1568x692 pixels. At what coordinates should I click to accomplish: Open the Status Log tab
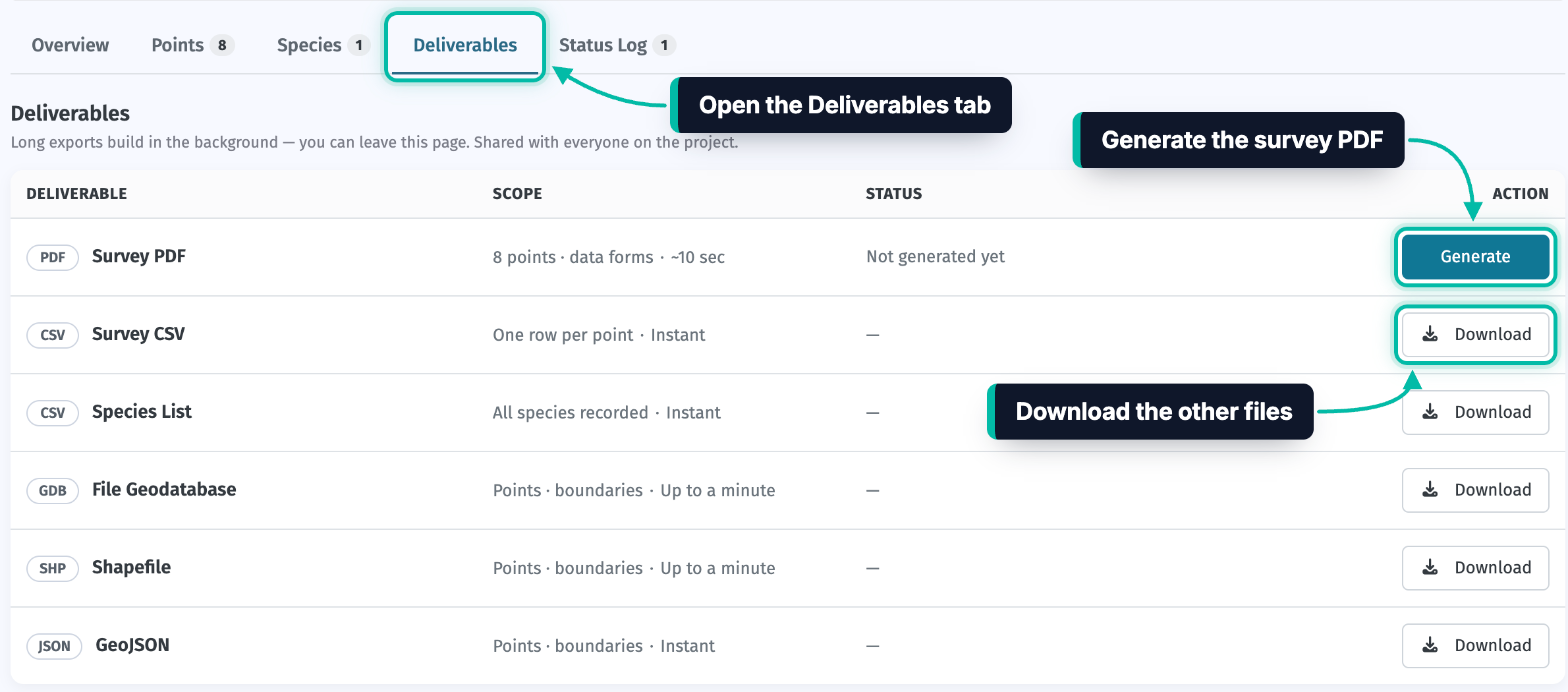coord(617,45)
